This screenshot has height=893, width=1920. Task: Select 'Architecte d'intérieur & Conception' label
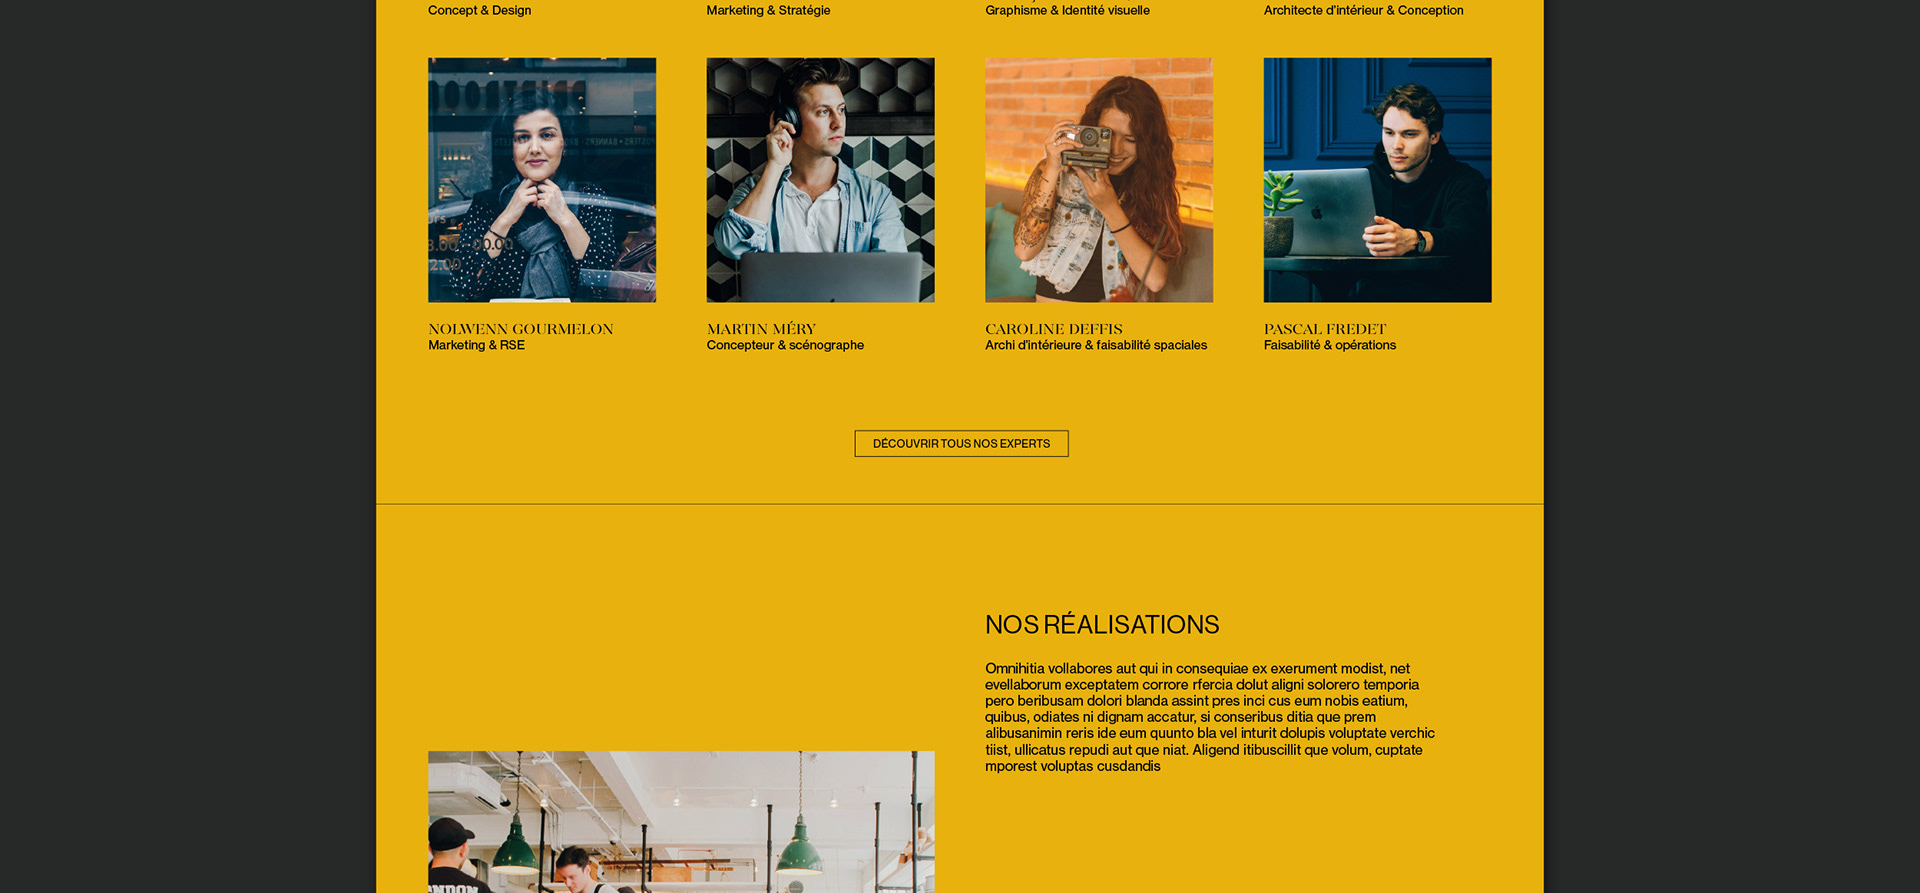(x=1363, y=10)
